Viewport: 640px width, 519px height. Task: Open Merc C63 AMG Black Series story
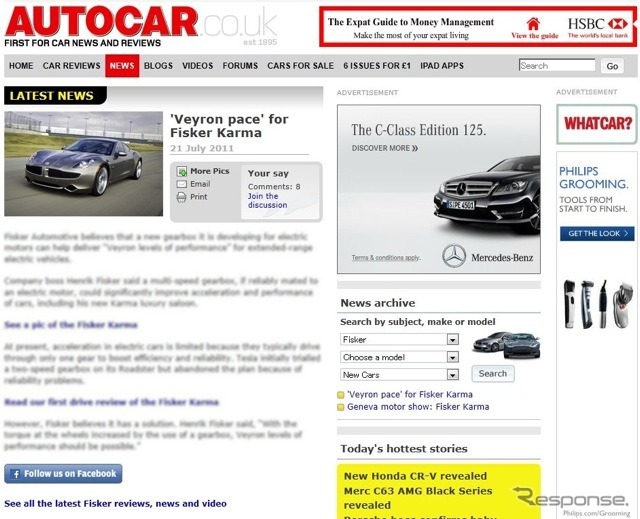(x=418, y=498)
